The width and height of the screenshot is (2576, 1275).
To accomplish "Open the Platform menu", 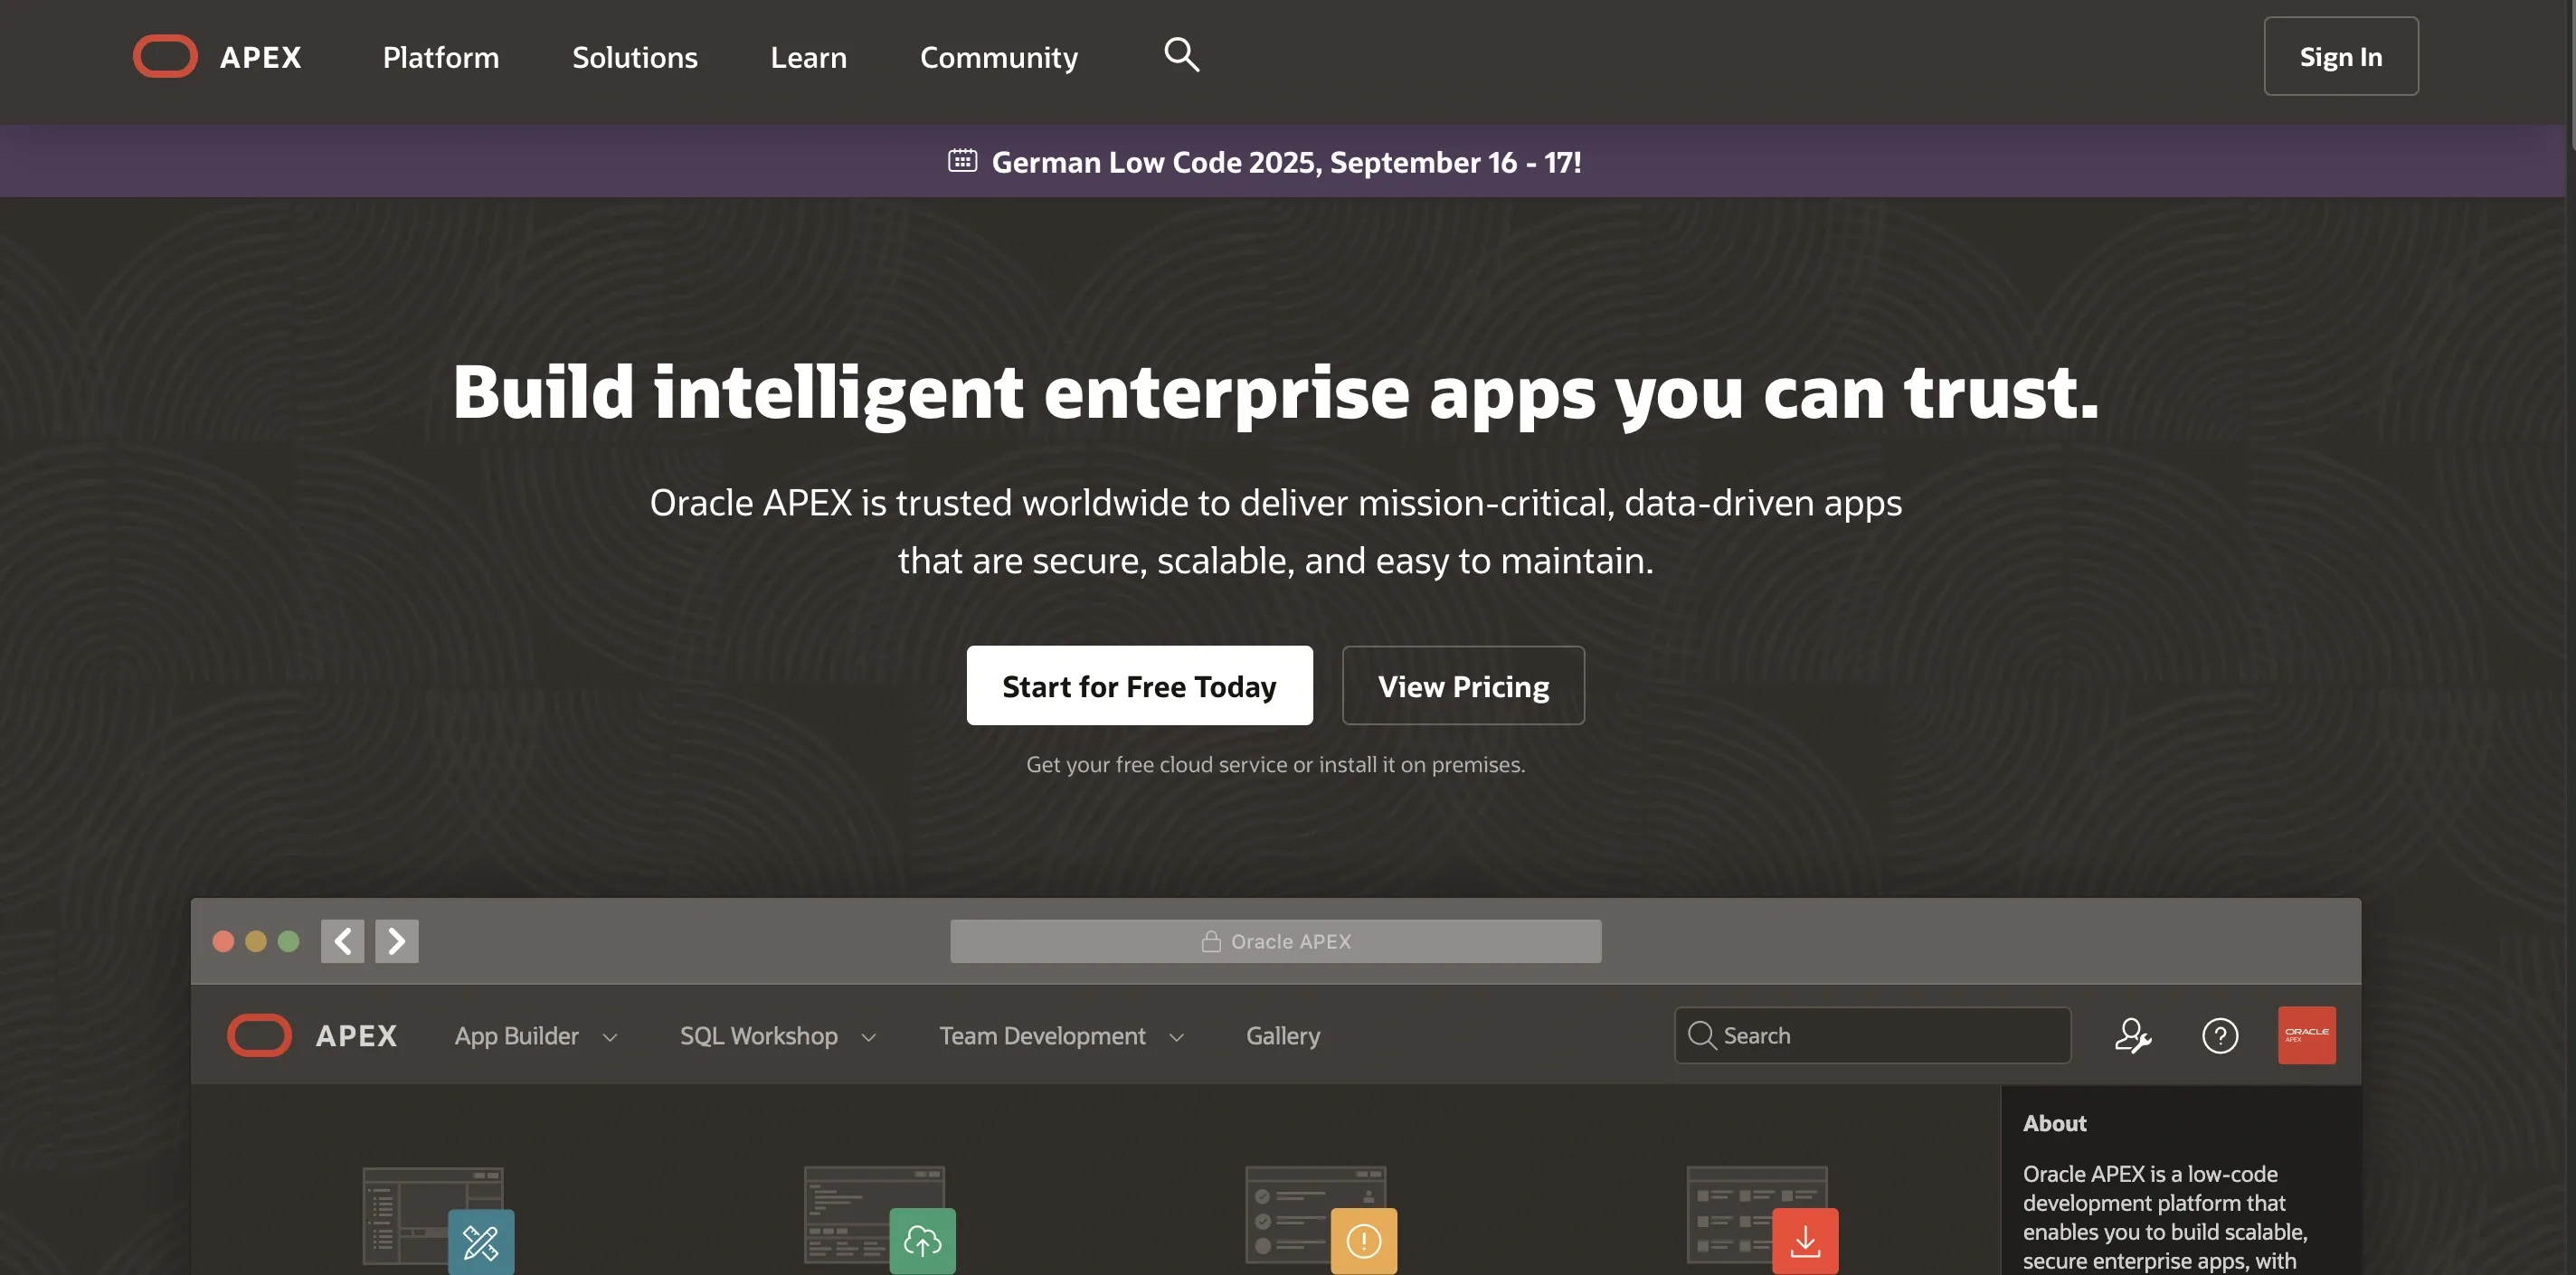I will [x=441, y=57].
